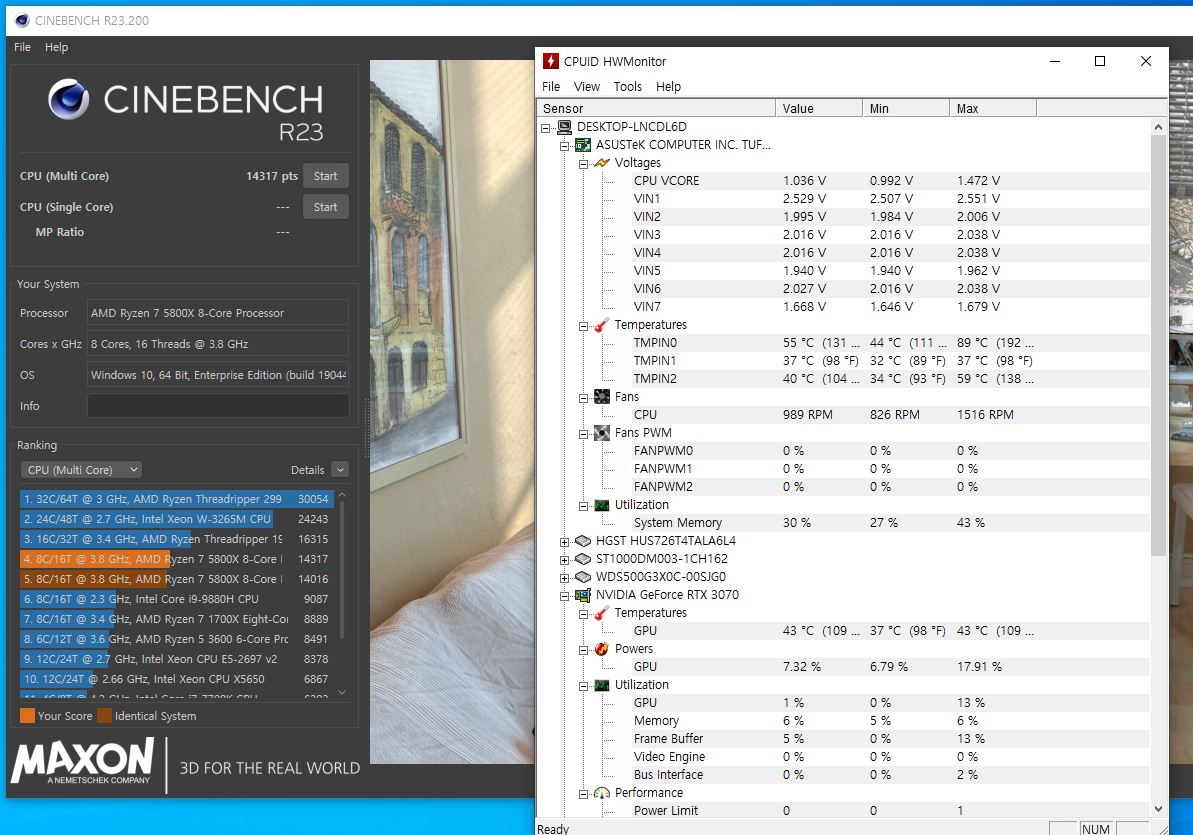Click the GPU Powers flame icon
Image resolution: width=1193 pixels, height=835 pixels.
point(602,649)
